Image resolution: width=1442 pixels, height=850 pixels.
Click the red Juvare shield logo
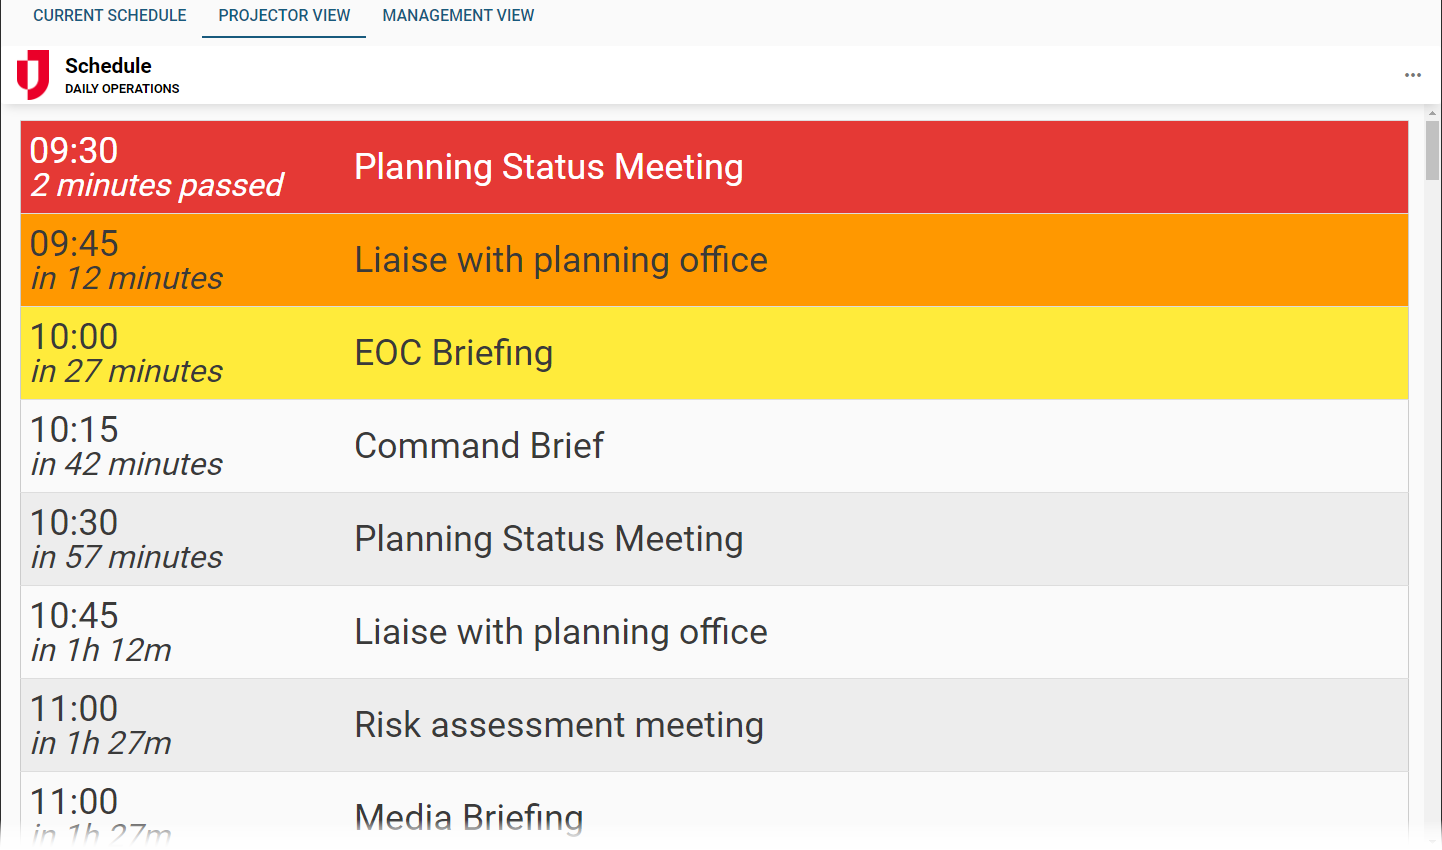(33, 74)
